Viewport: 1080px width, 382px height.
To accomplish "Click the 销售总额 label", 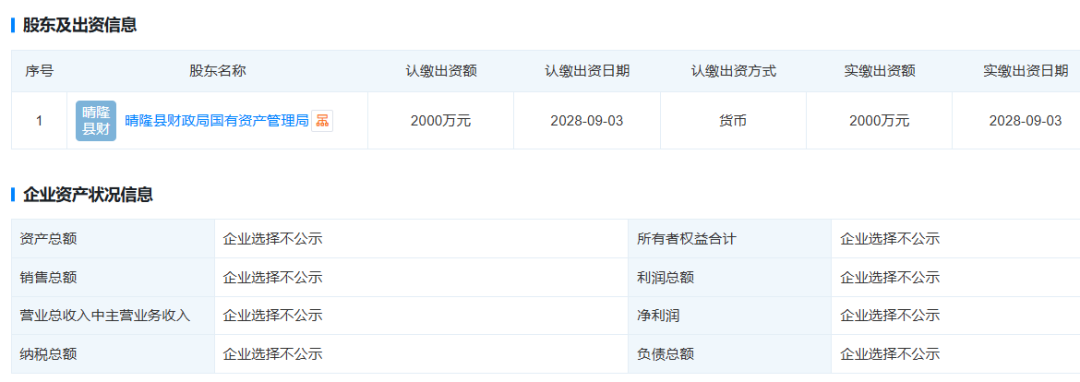I will [48, 277].
